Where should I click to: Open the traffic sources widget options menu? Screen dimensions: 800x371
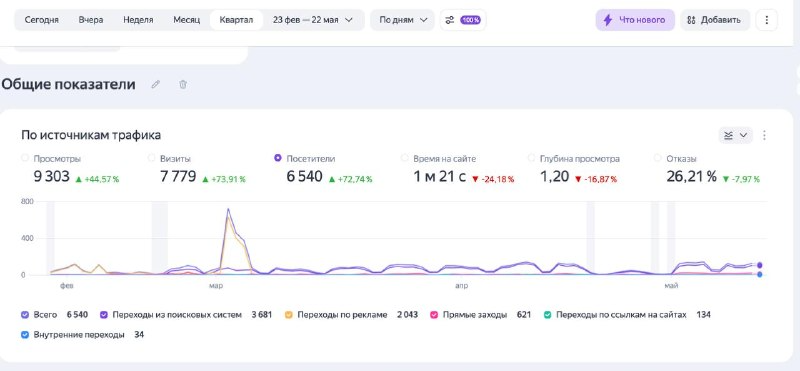coord(764,135)
